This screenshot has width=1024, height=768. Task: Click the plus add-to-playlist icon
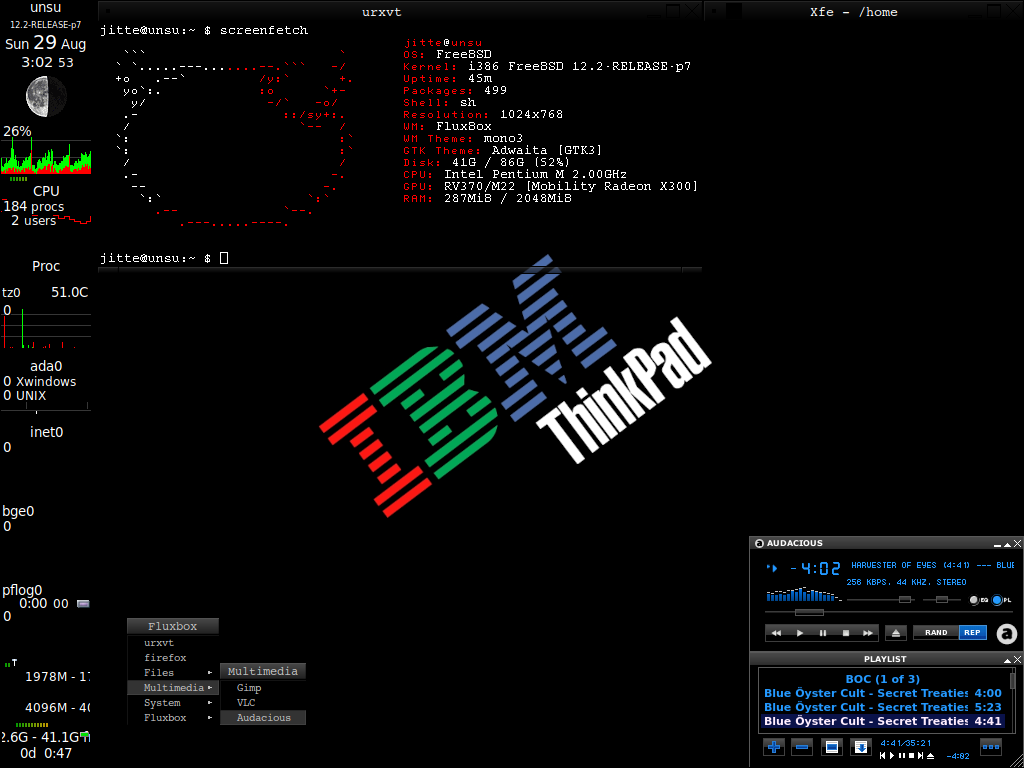773,746
